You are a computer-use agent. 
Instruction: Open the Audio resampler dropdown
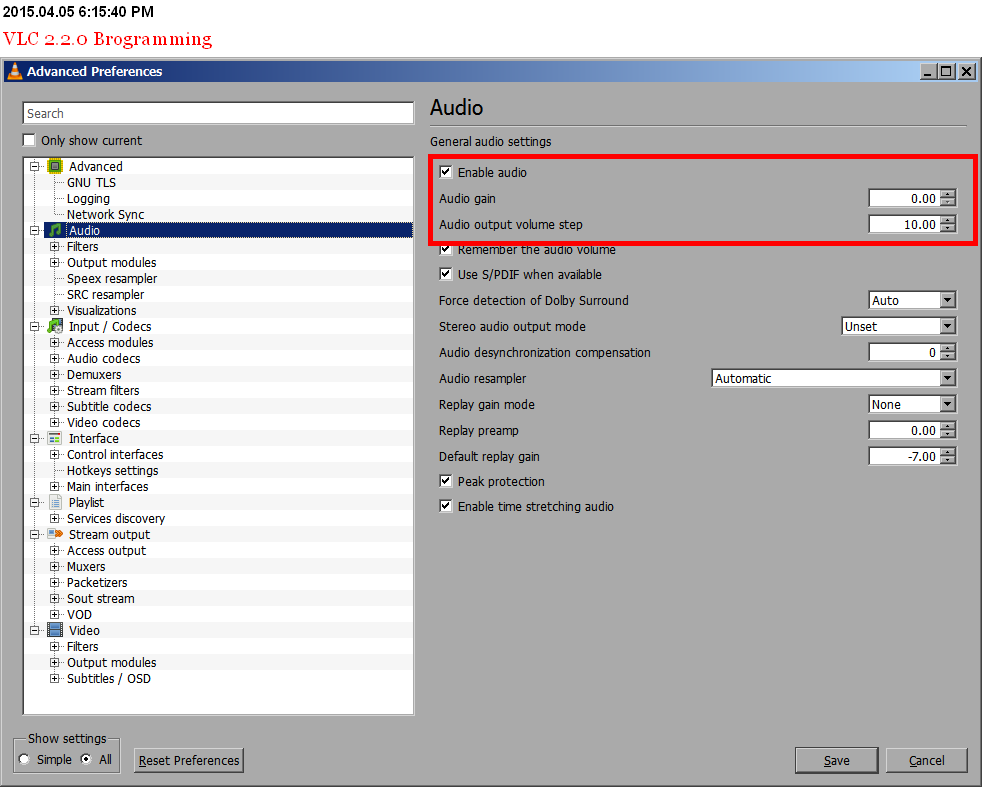point(834,378)
